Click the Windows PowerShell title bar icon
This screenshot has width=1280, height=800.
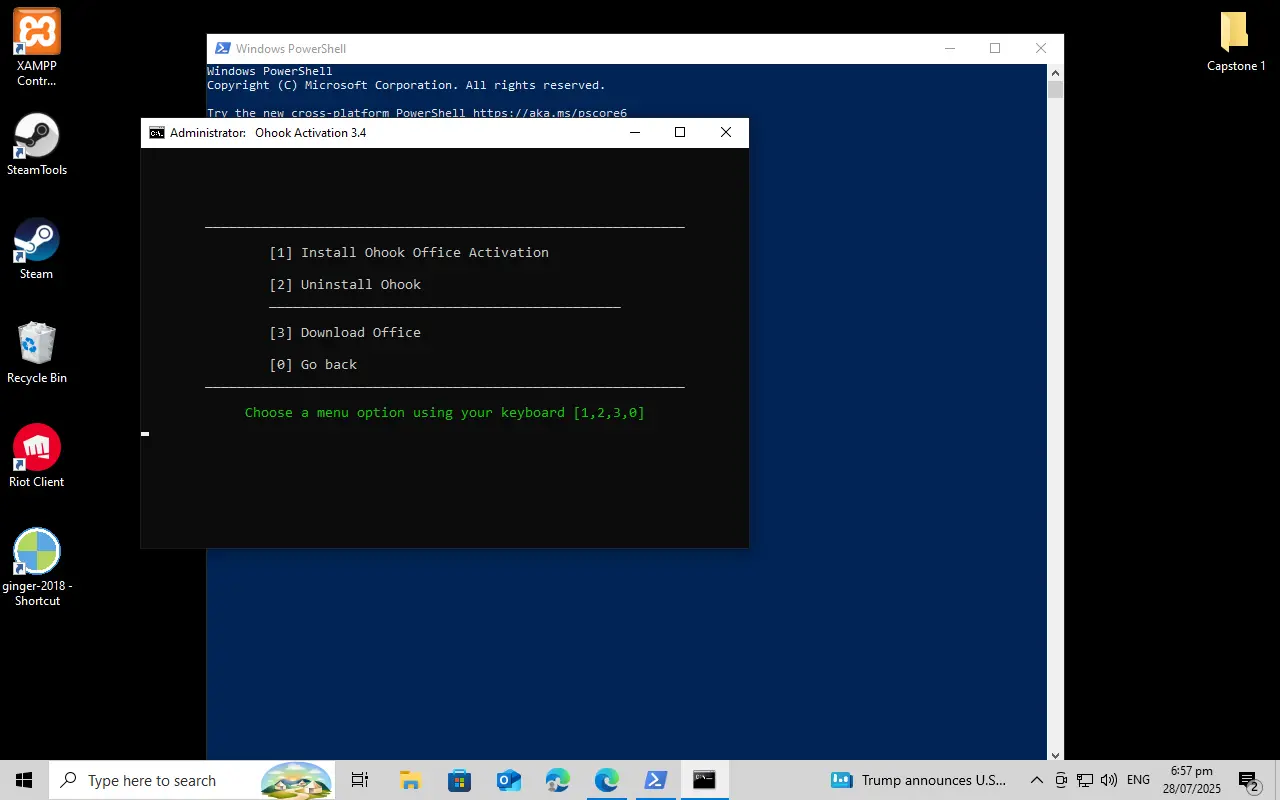[223, 49]
